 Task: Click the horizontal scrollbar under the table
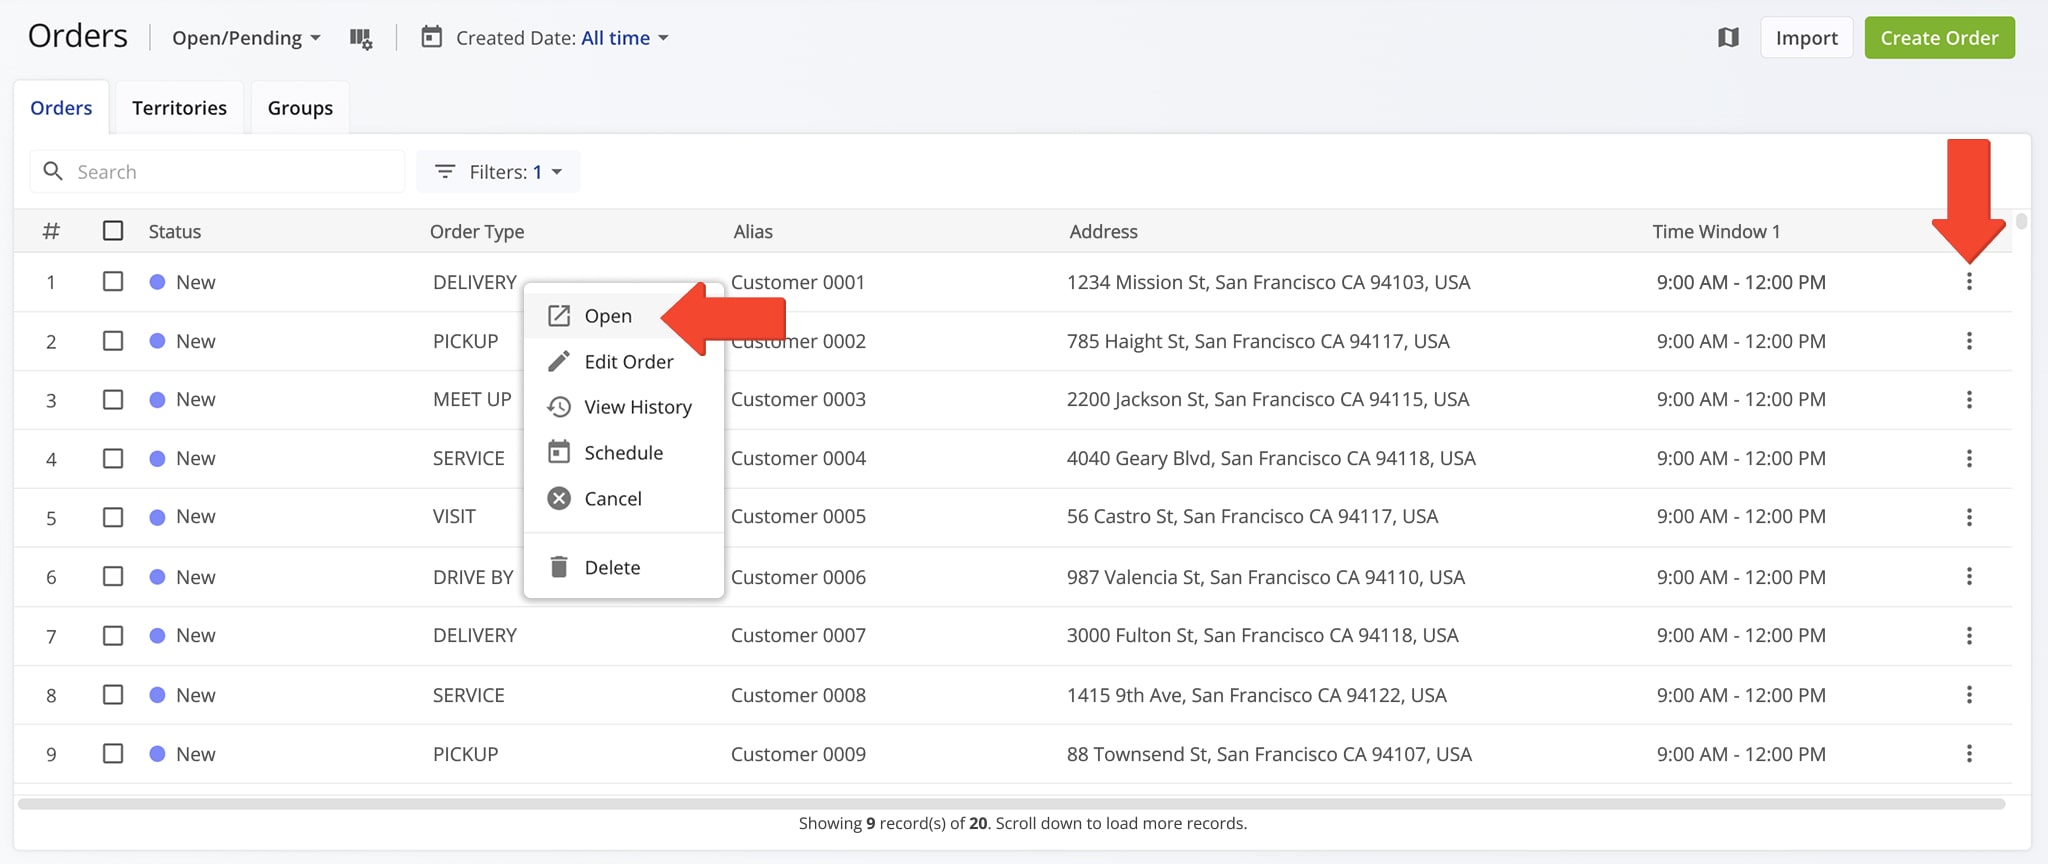pos(1011,803)
